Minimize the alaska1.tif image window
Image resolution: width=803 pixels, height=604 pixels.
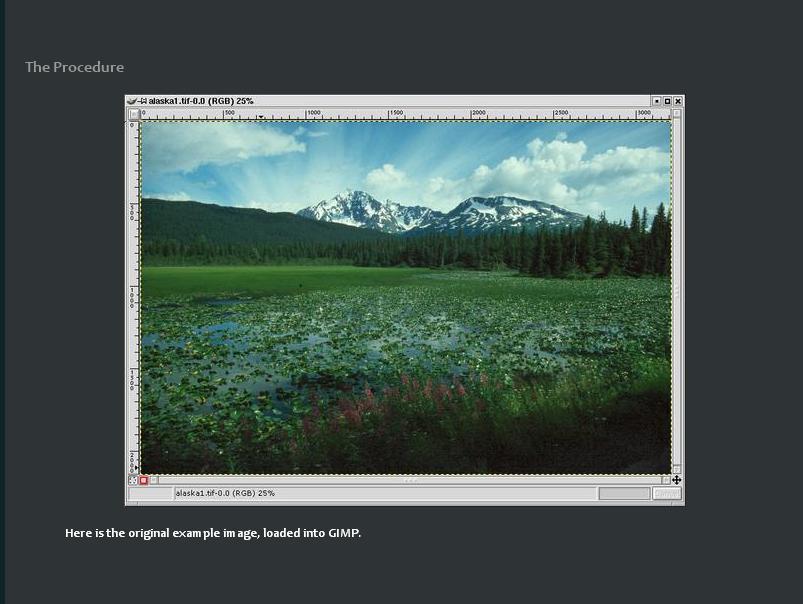656,101
